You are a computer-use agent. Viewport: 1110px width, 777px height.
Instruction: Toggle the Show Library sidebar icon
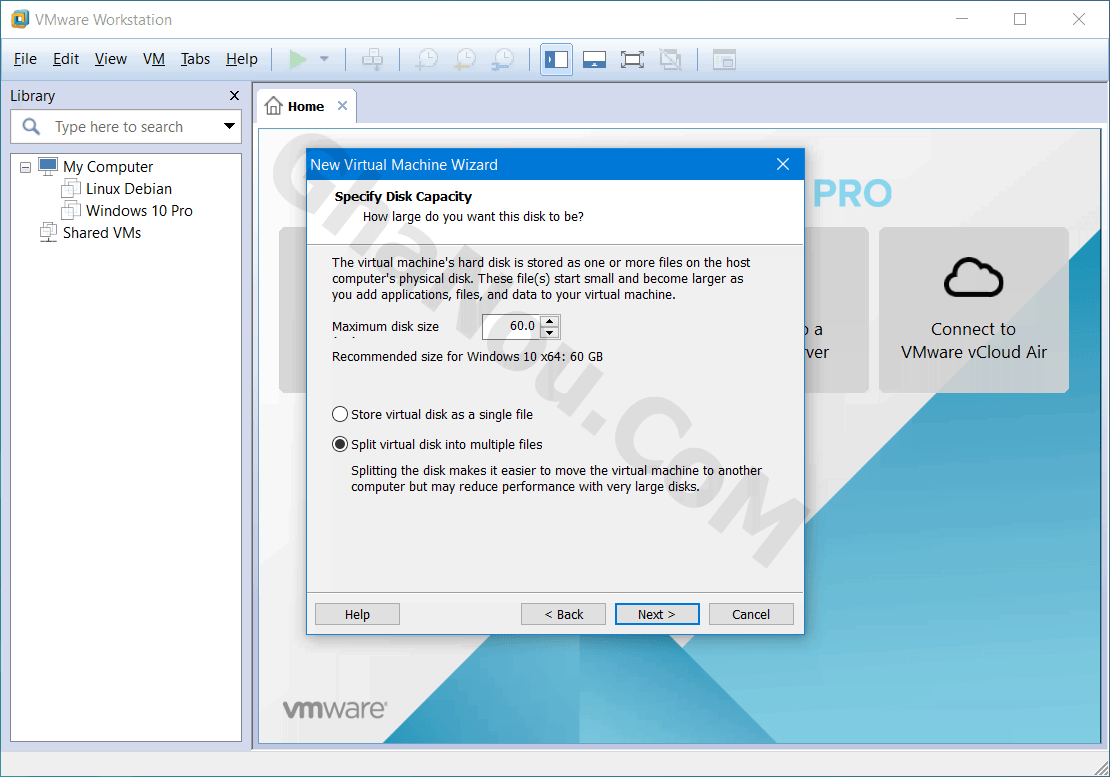[556, 59]
